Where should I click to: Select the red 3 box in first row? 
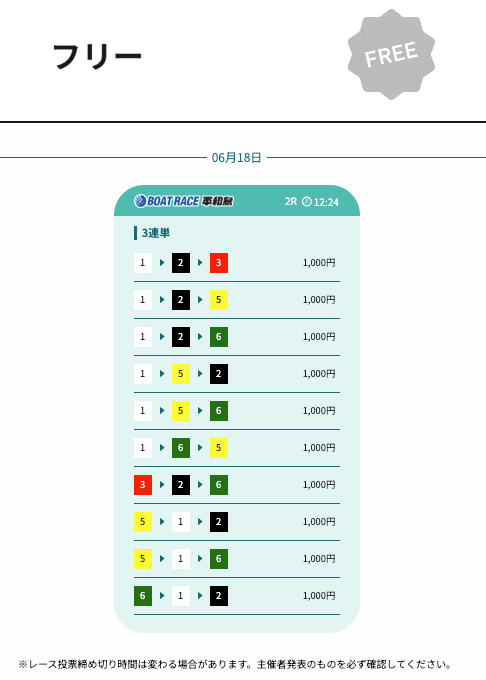(x=219, y=263)
